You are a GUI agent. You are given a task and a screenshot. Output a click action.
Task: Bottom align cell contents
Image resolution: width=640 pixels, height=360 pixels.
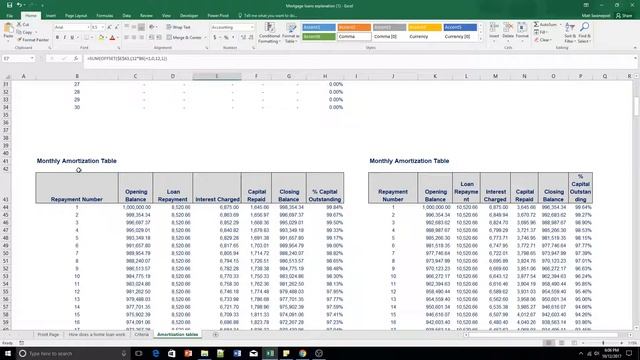point(141,27)
